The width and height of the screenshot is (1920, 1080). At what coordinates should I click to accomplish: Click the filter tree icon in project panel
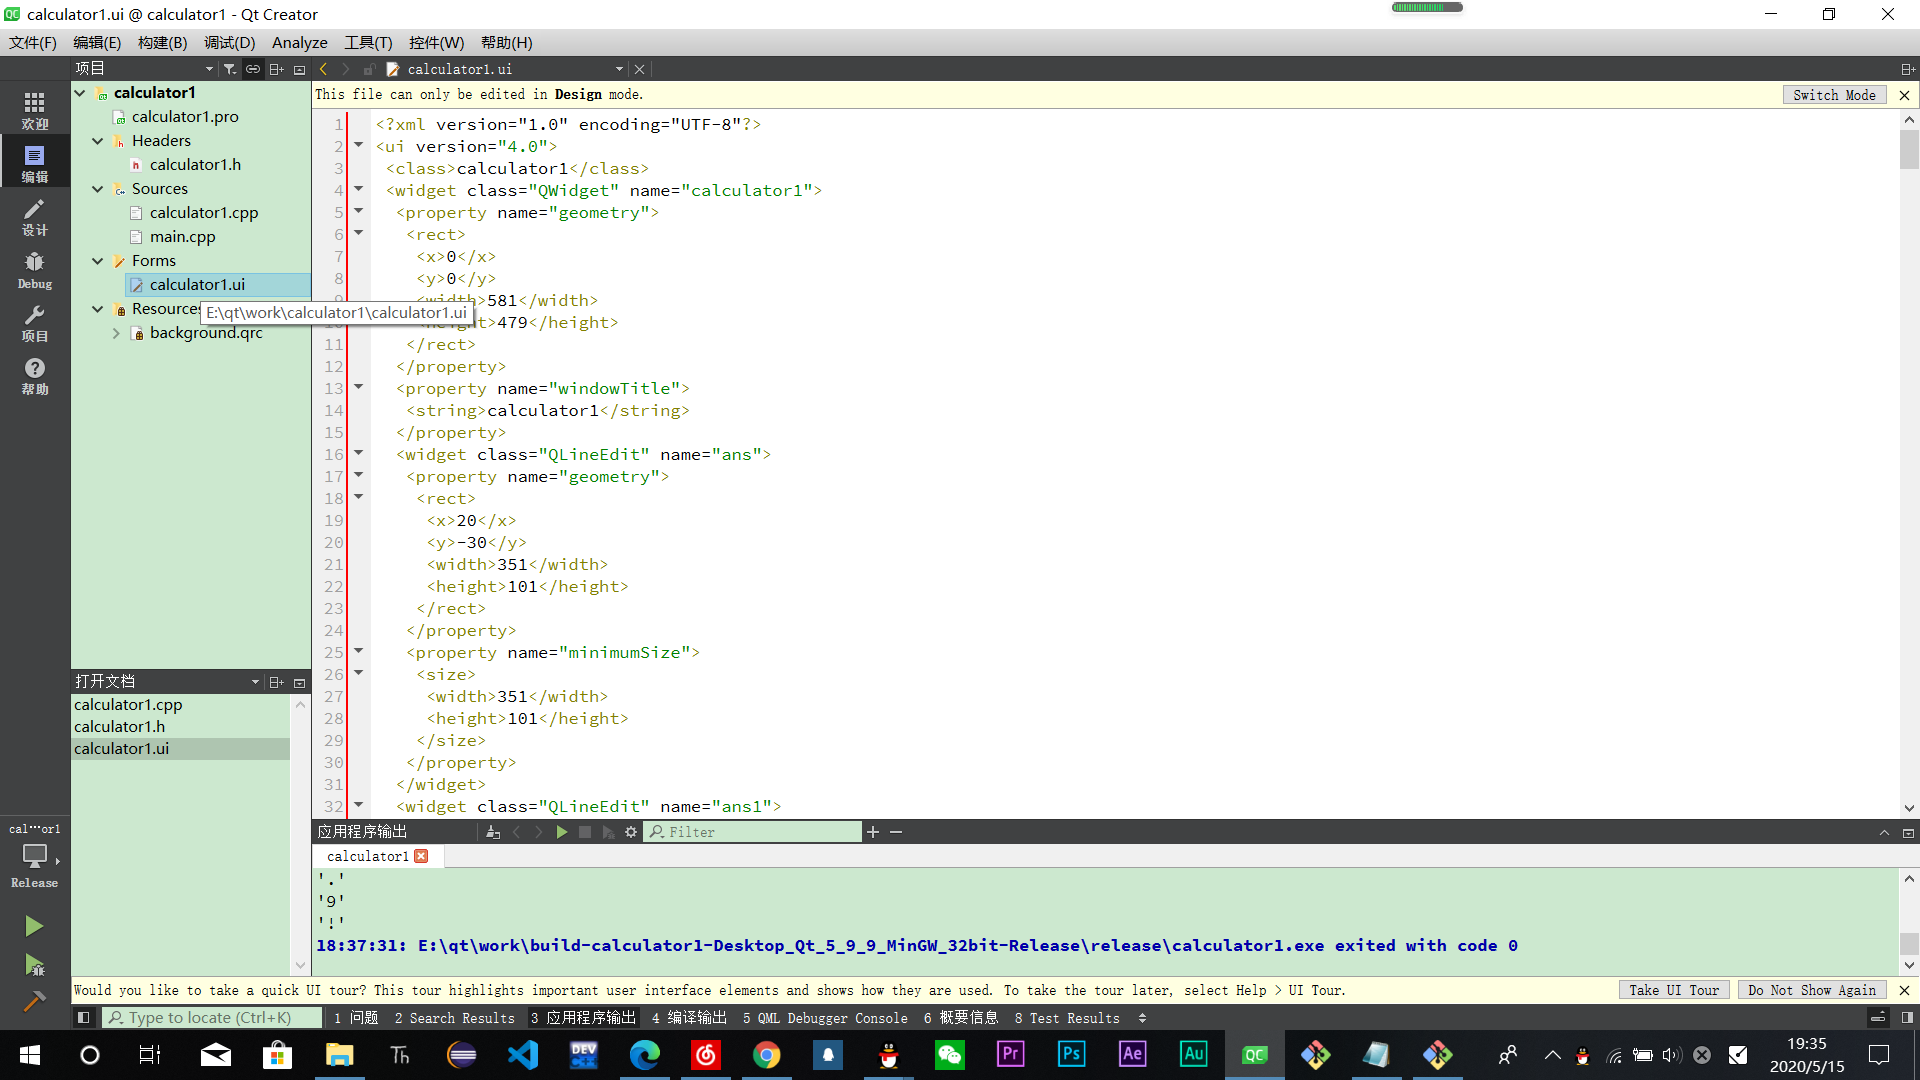click(230, 69)
